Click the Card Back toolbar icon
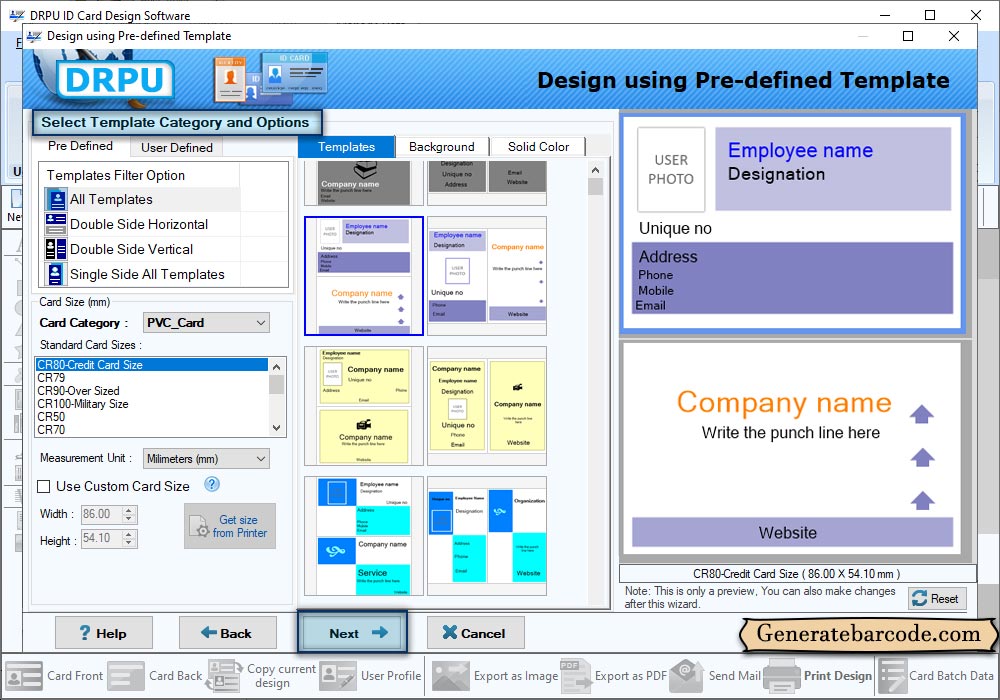The width and height of the screenshot is (1000, 700). (x=126, y=676)
